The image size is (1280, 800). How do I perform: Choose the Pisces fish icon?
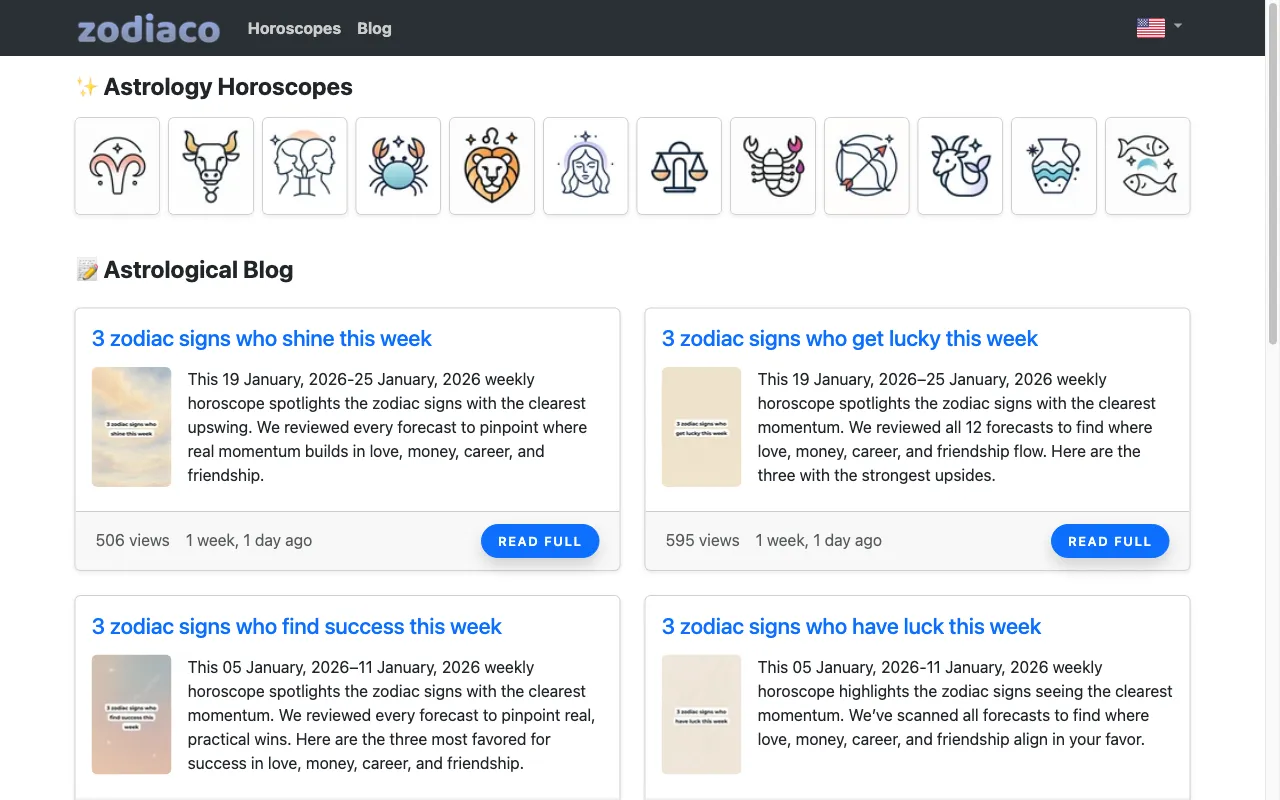tap(1148, 166)
